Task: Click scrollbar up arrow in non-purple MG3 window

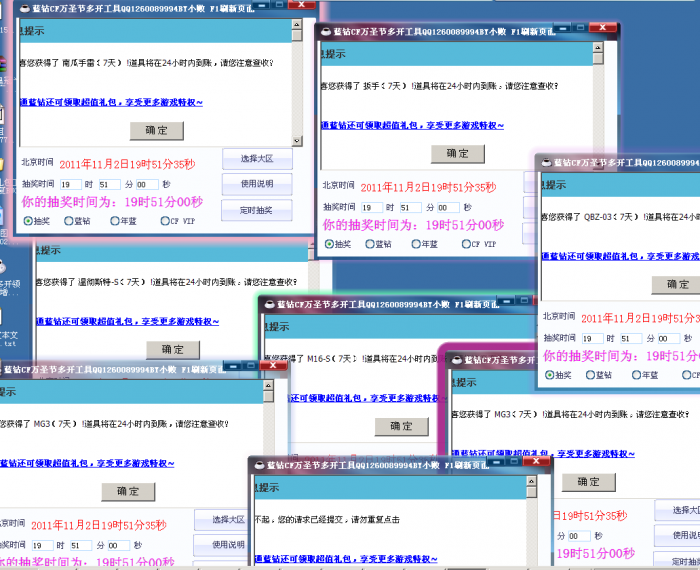Action: [268, 386]
